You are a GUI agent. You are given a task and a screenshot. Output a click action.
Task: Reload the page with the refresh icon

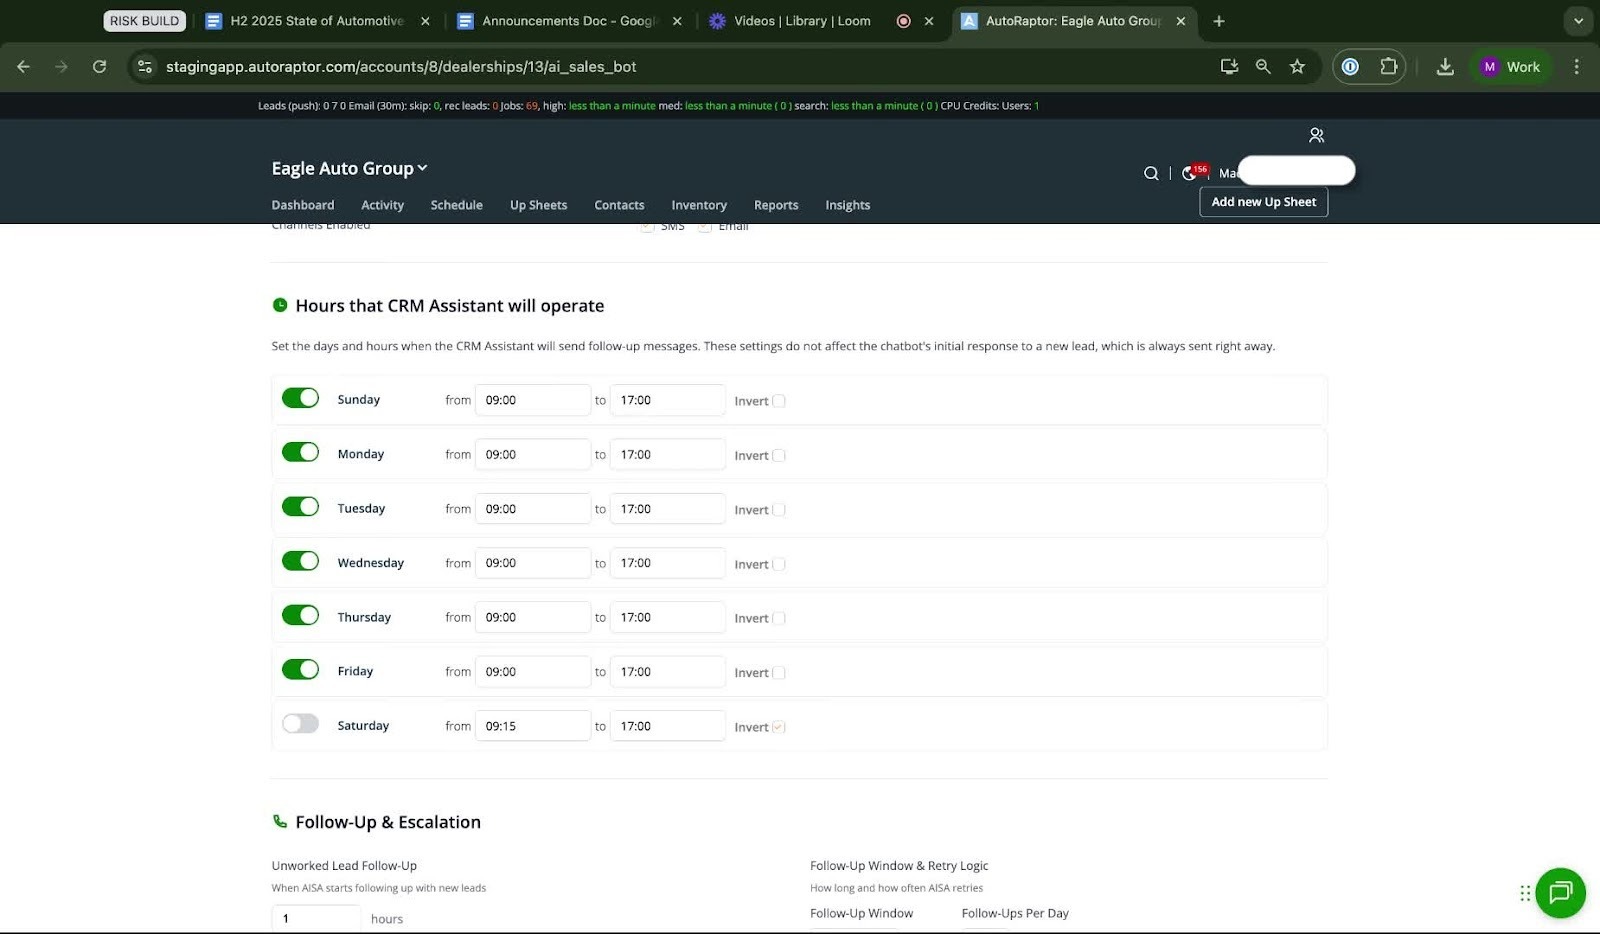click(x=99, y=67)
